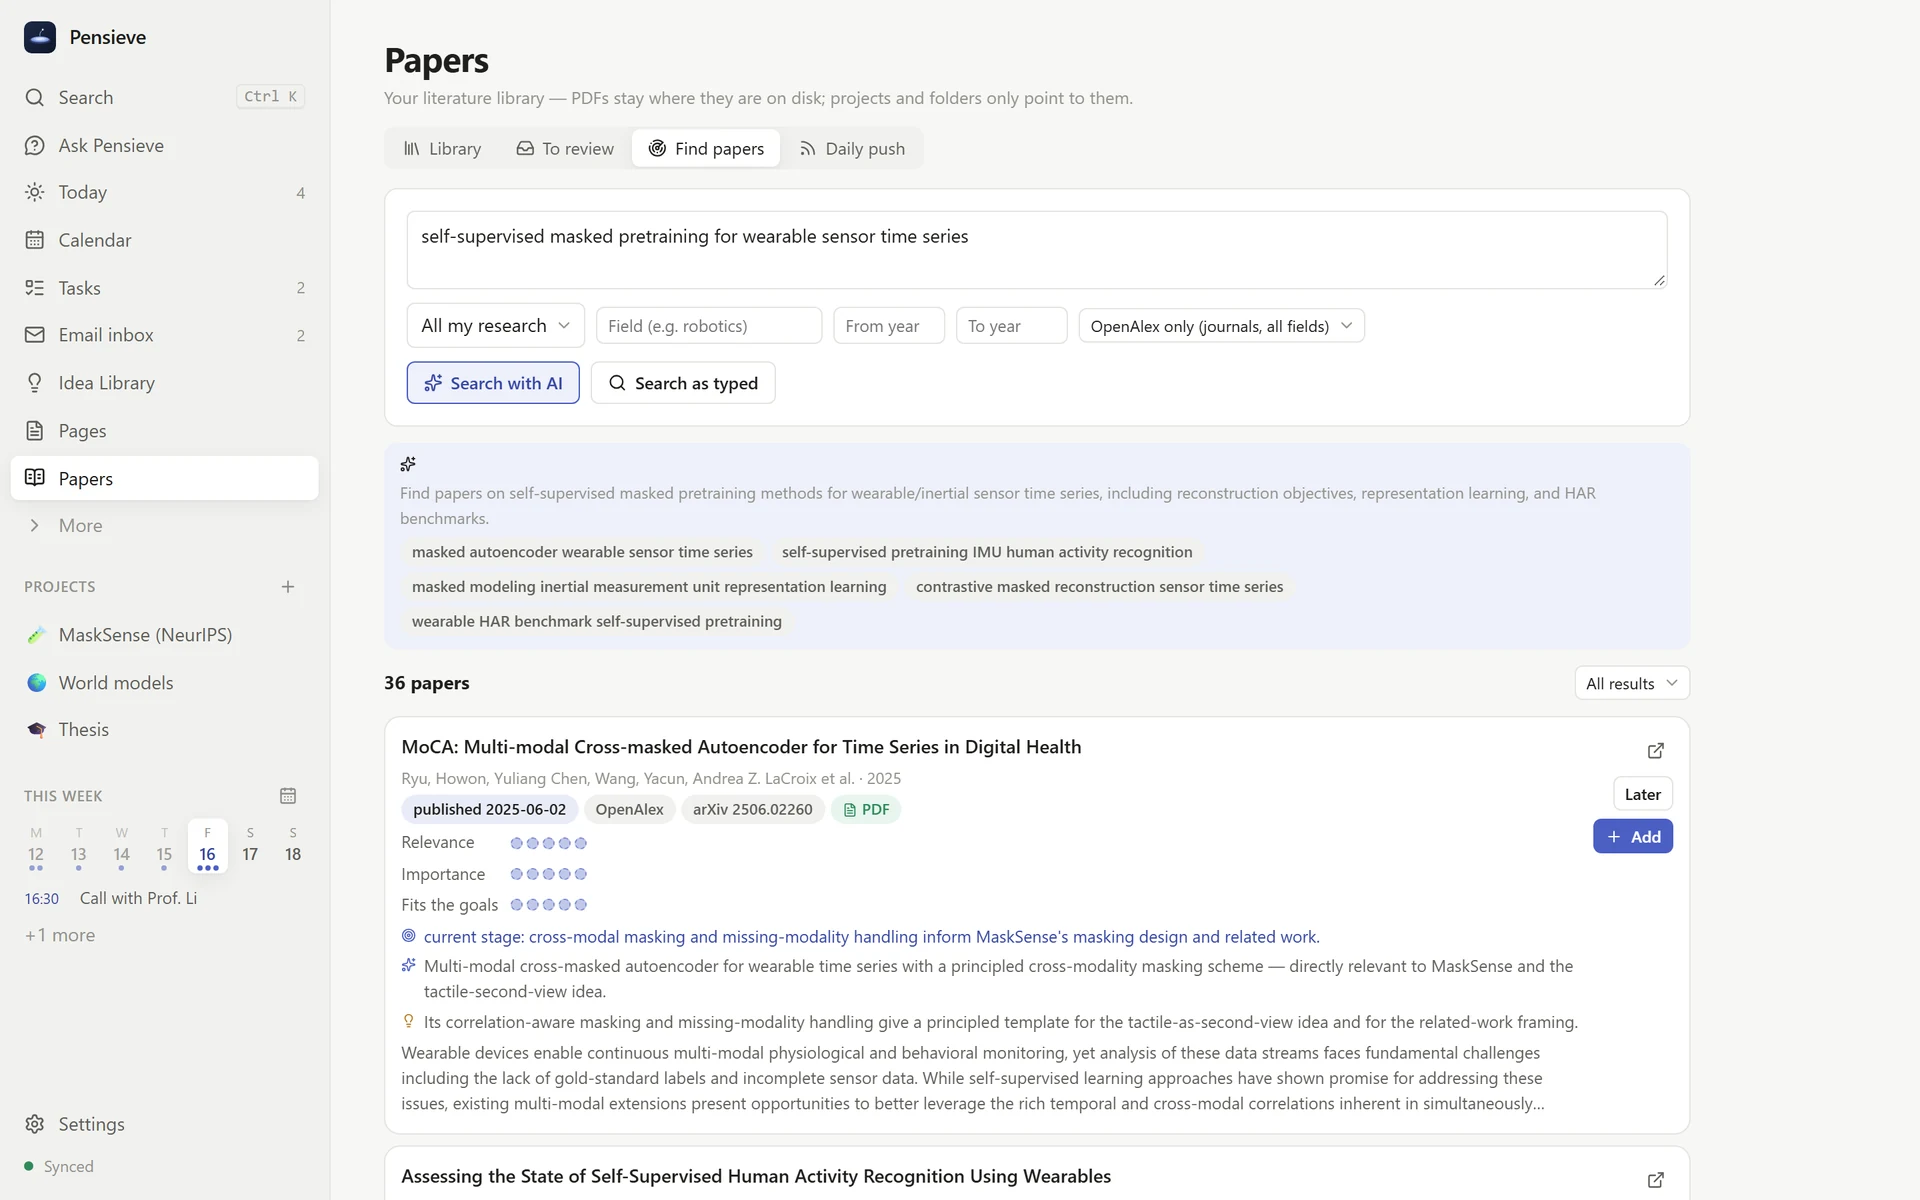Open Email inbox
Screen dimensions: 1920x1200
coord(164,335)
